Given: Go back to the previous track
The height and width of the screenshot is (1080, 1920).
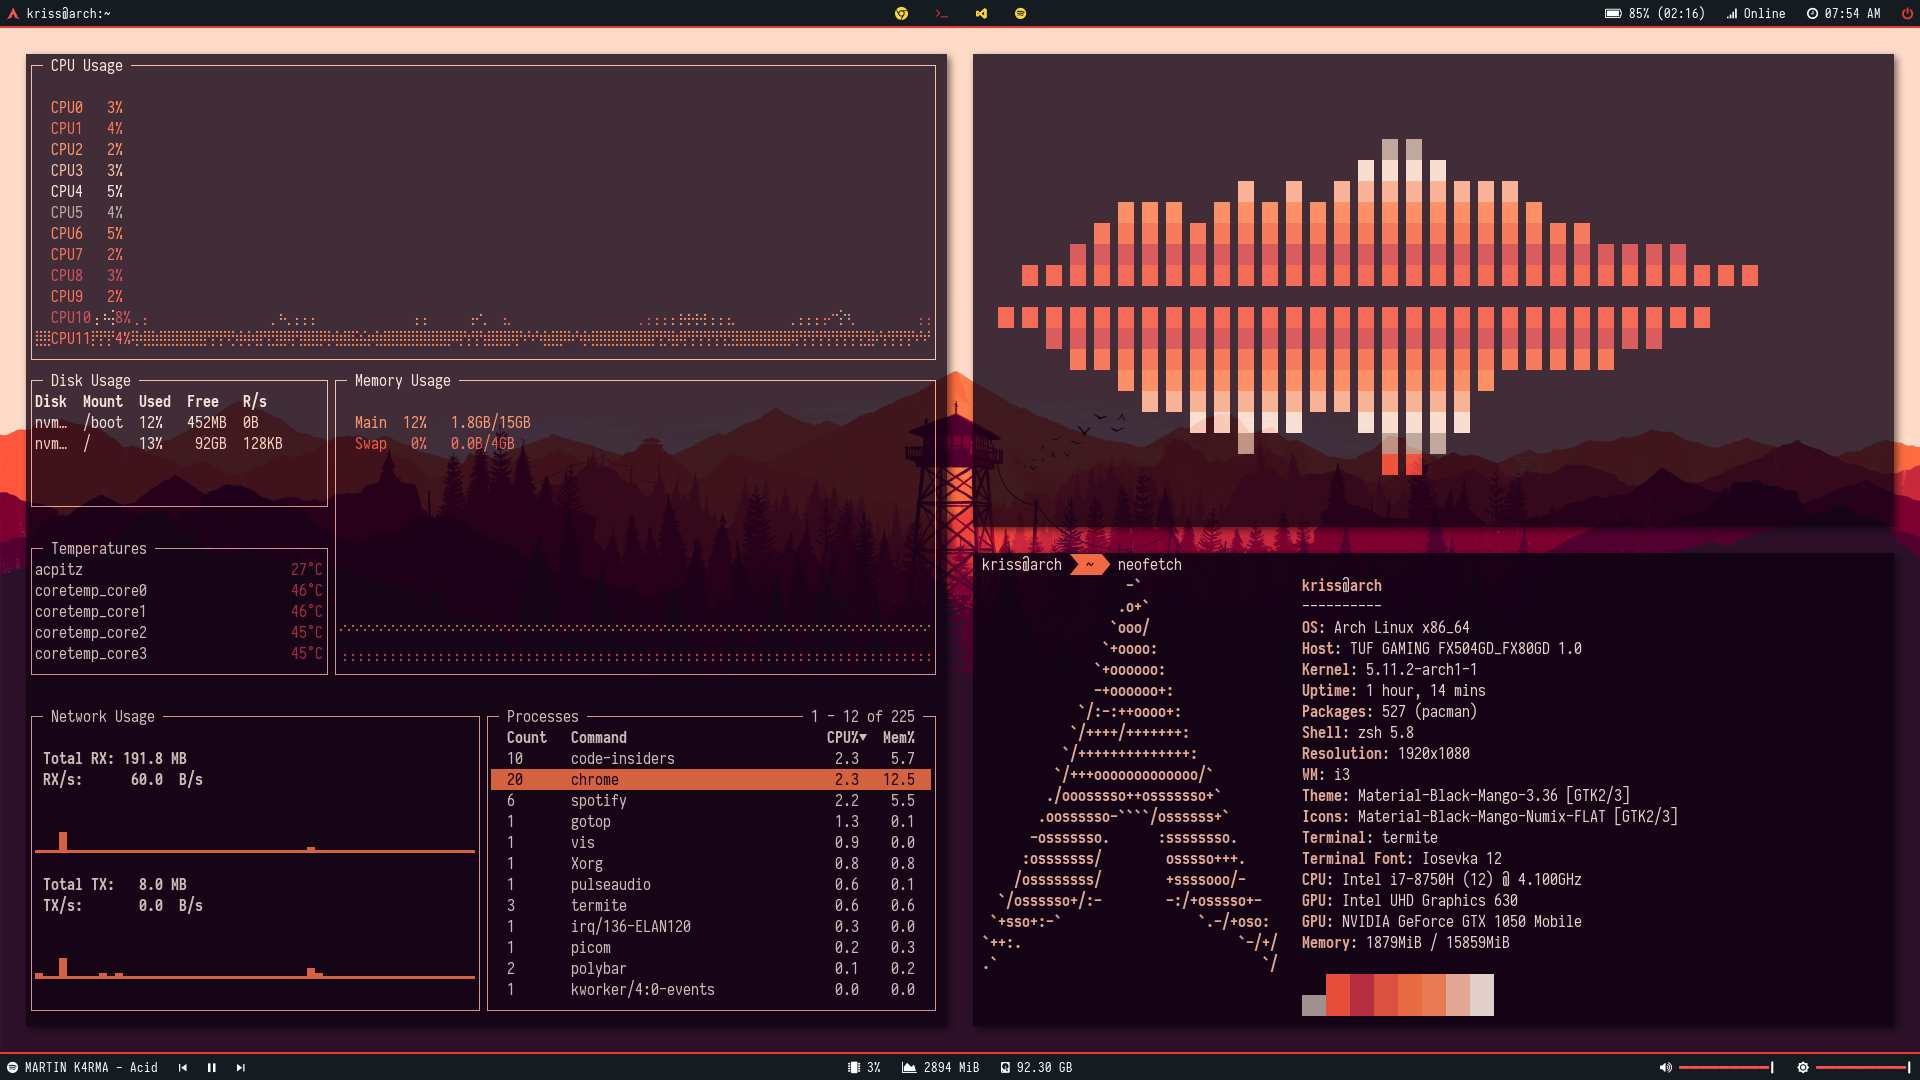Looking at the screenshot, I should [183, 1067].
